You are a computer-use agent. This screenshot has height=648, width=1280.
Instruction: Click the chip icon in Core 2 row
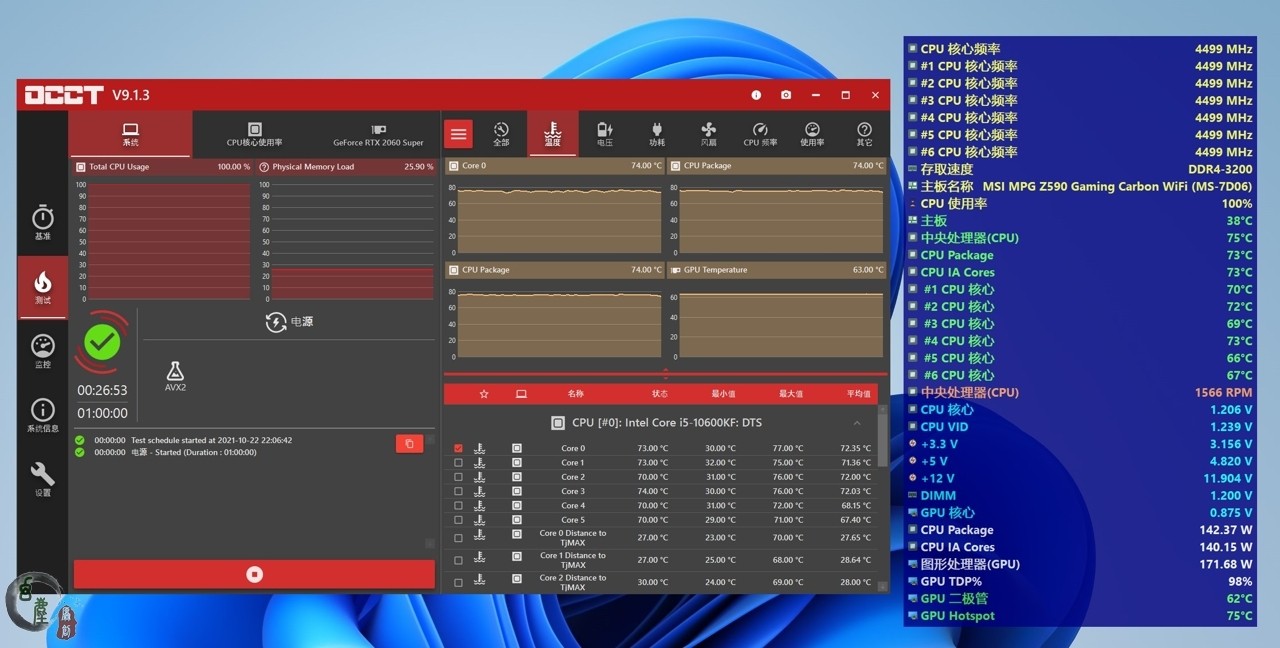(x=517, y=477)
